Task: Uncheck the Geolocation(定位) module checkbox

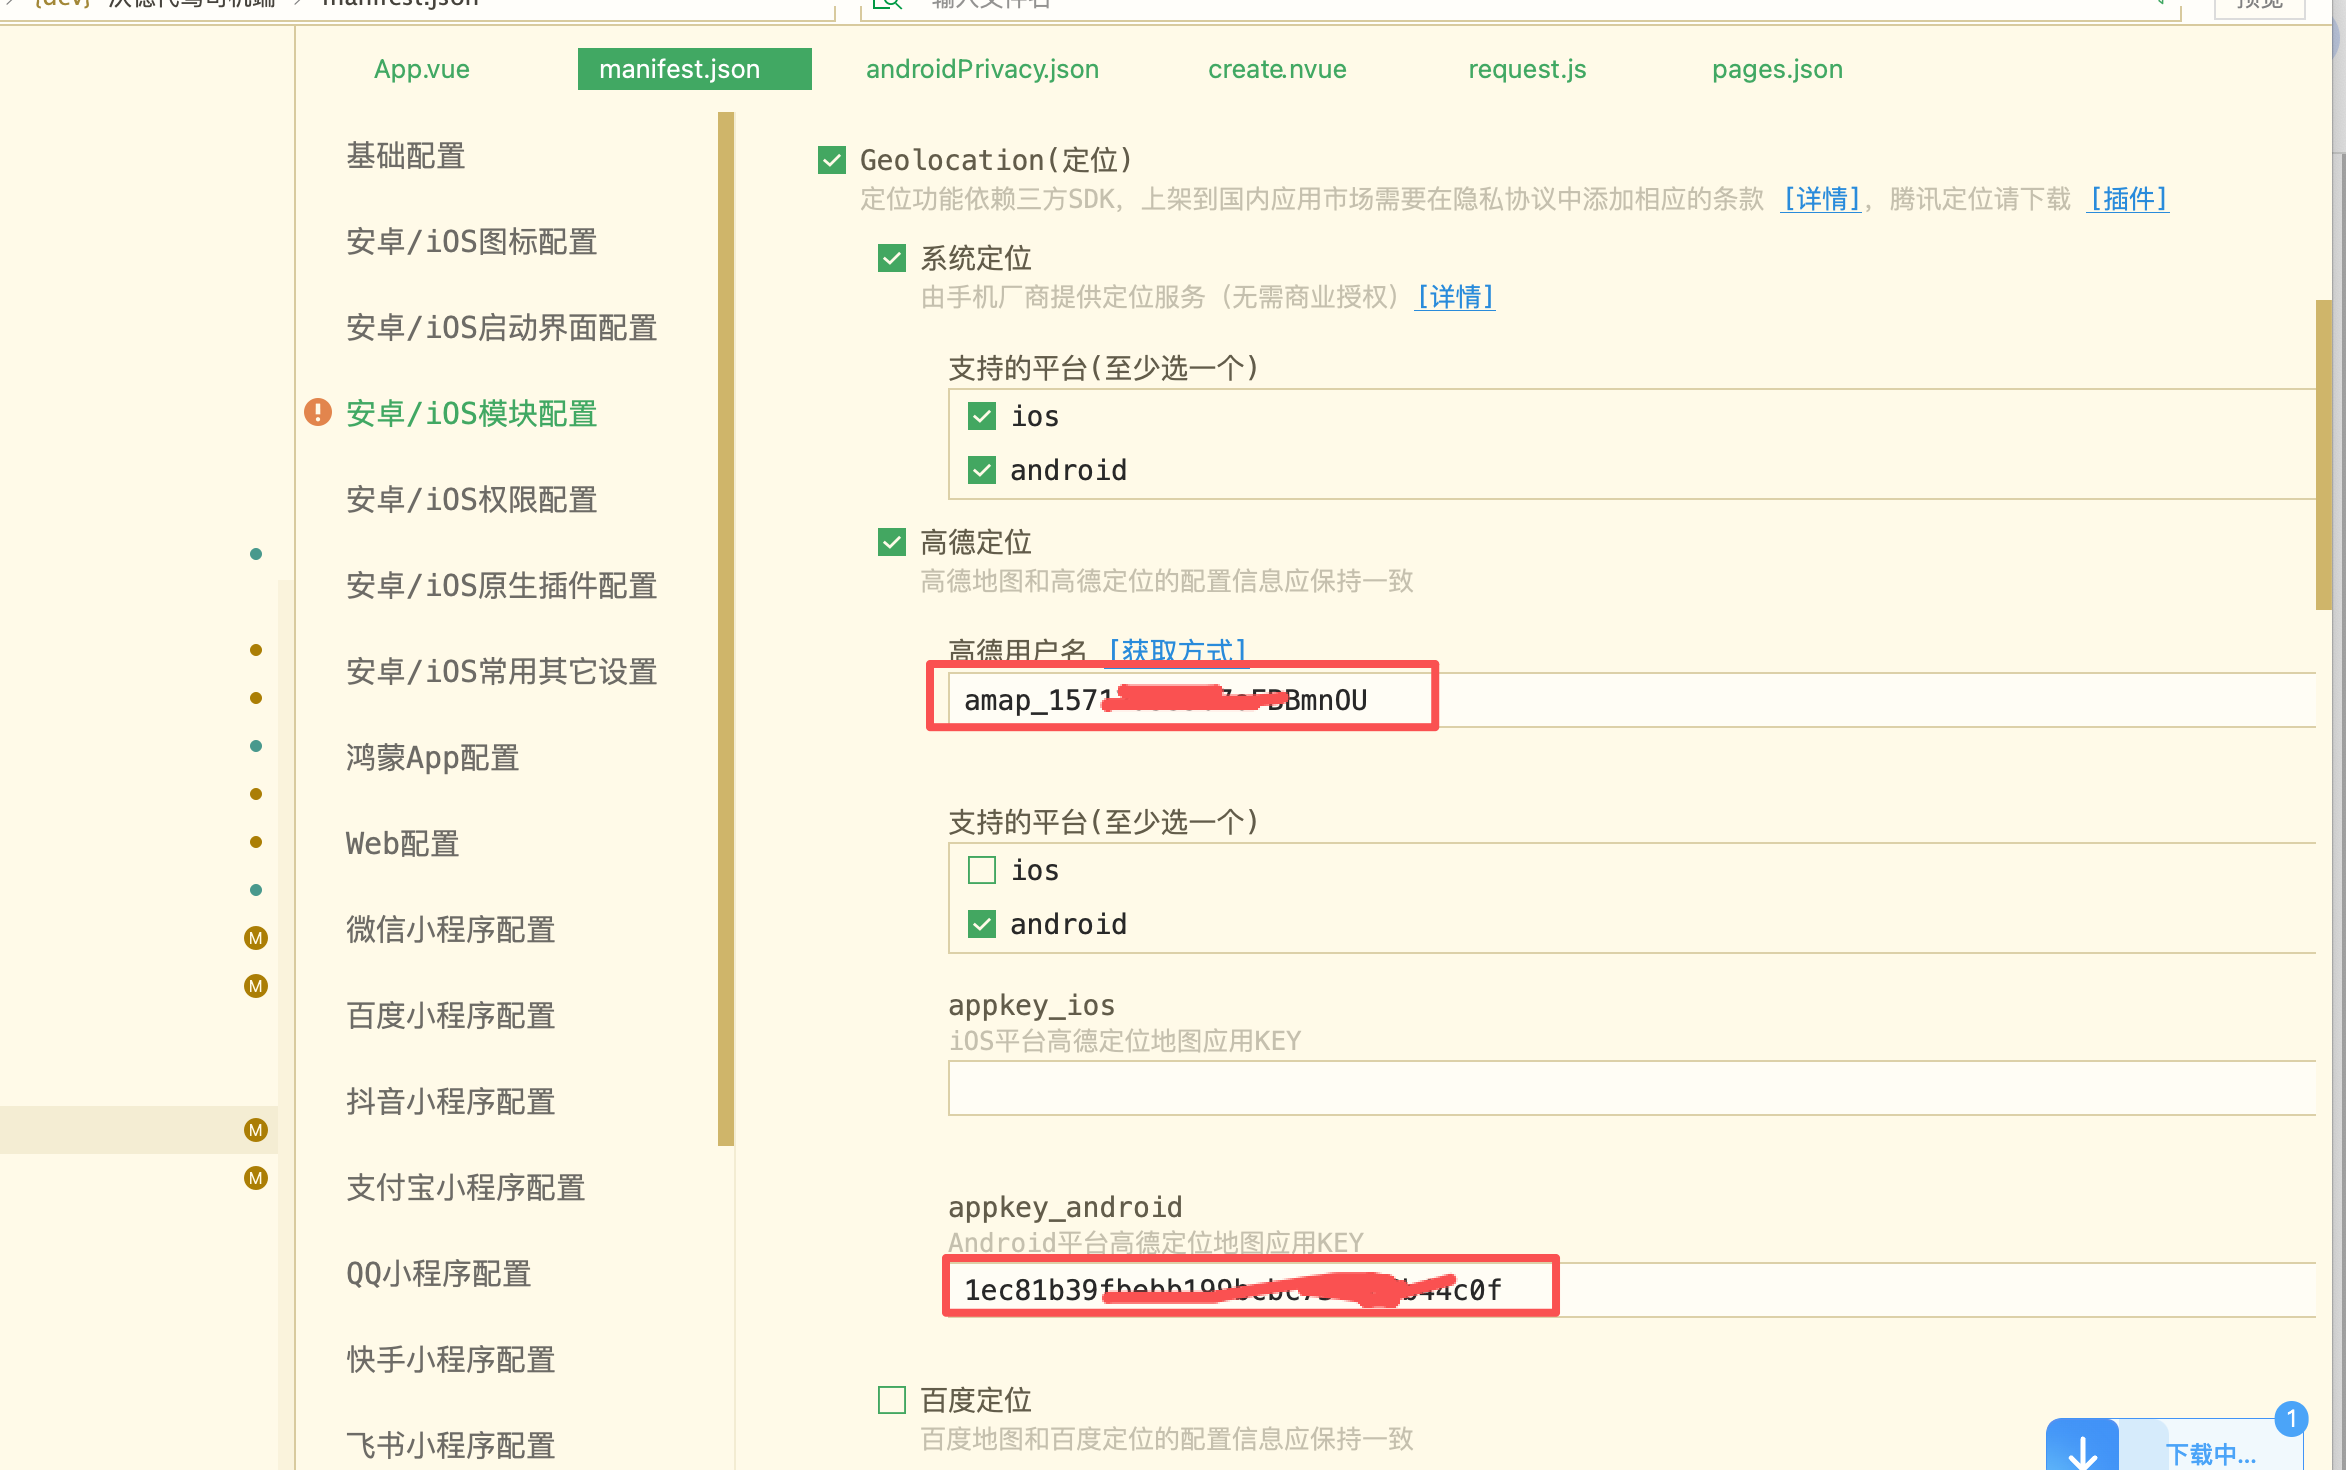Action: [832, 160]
